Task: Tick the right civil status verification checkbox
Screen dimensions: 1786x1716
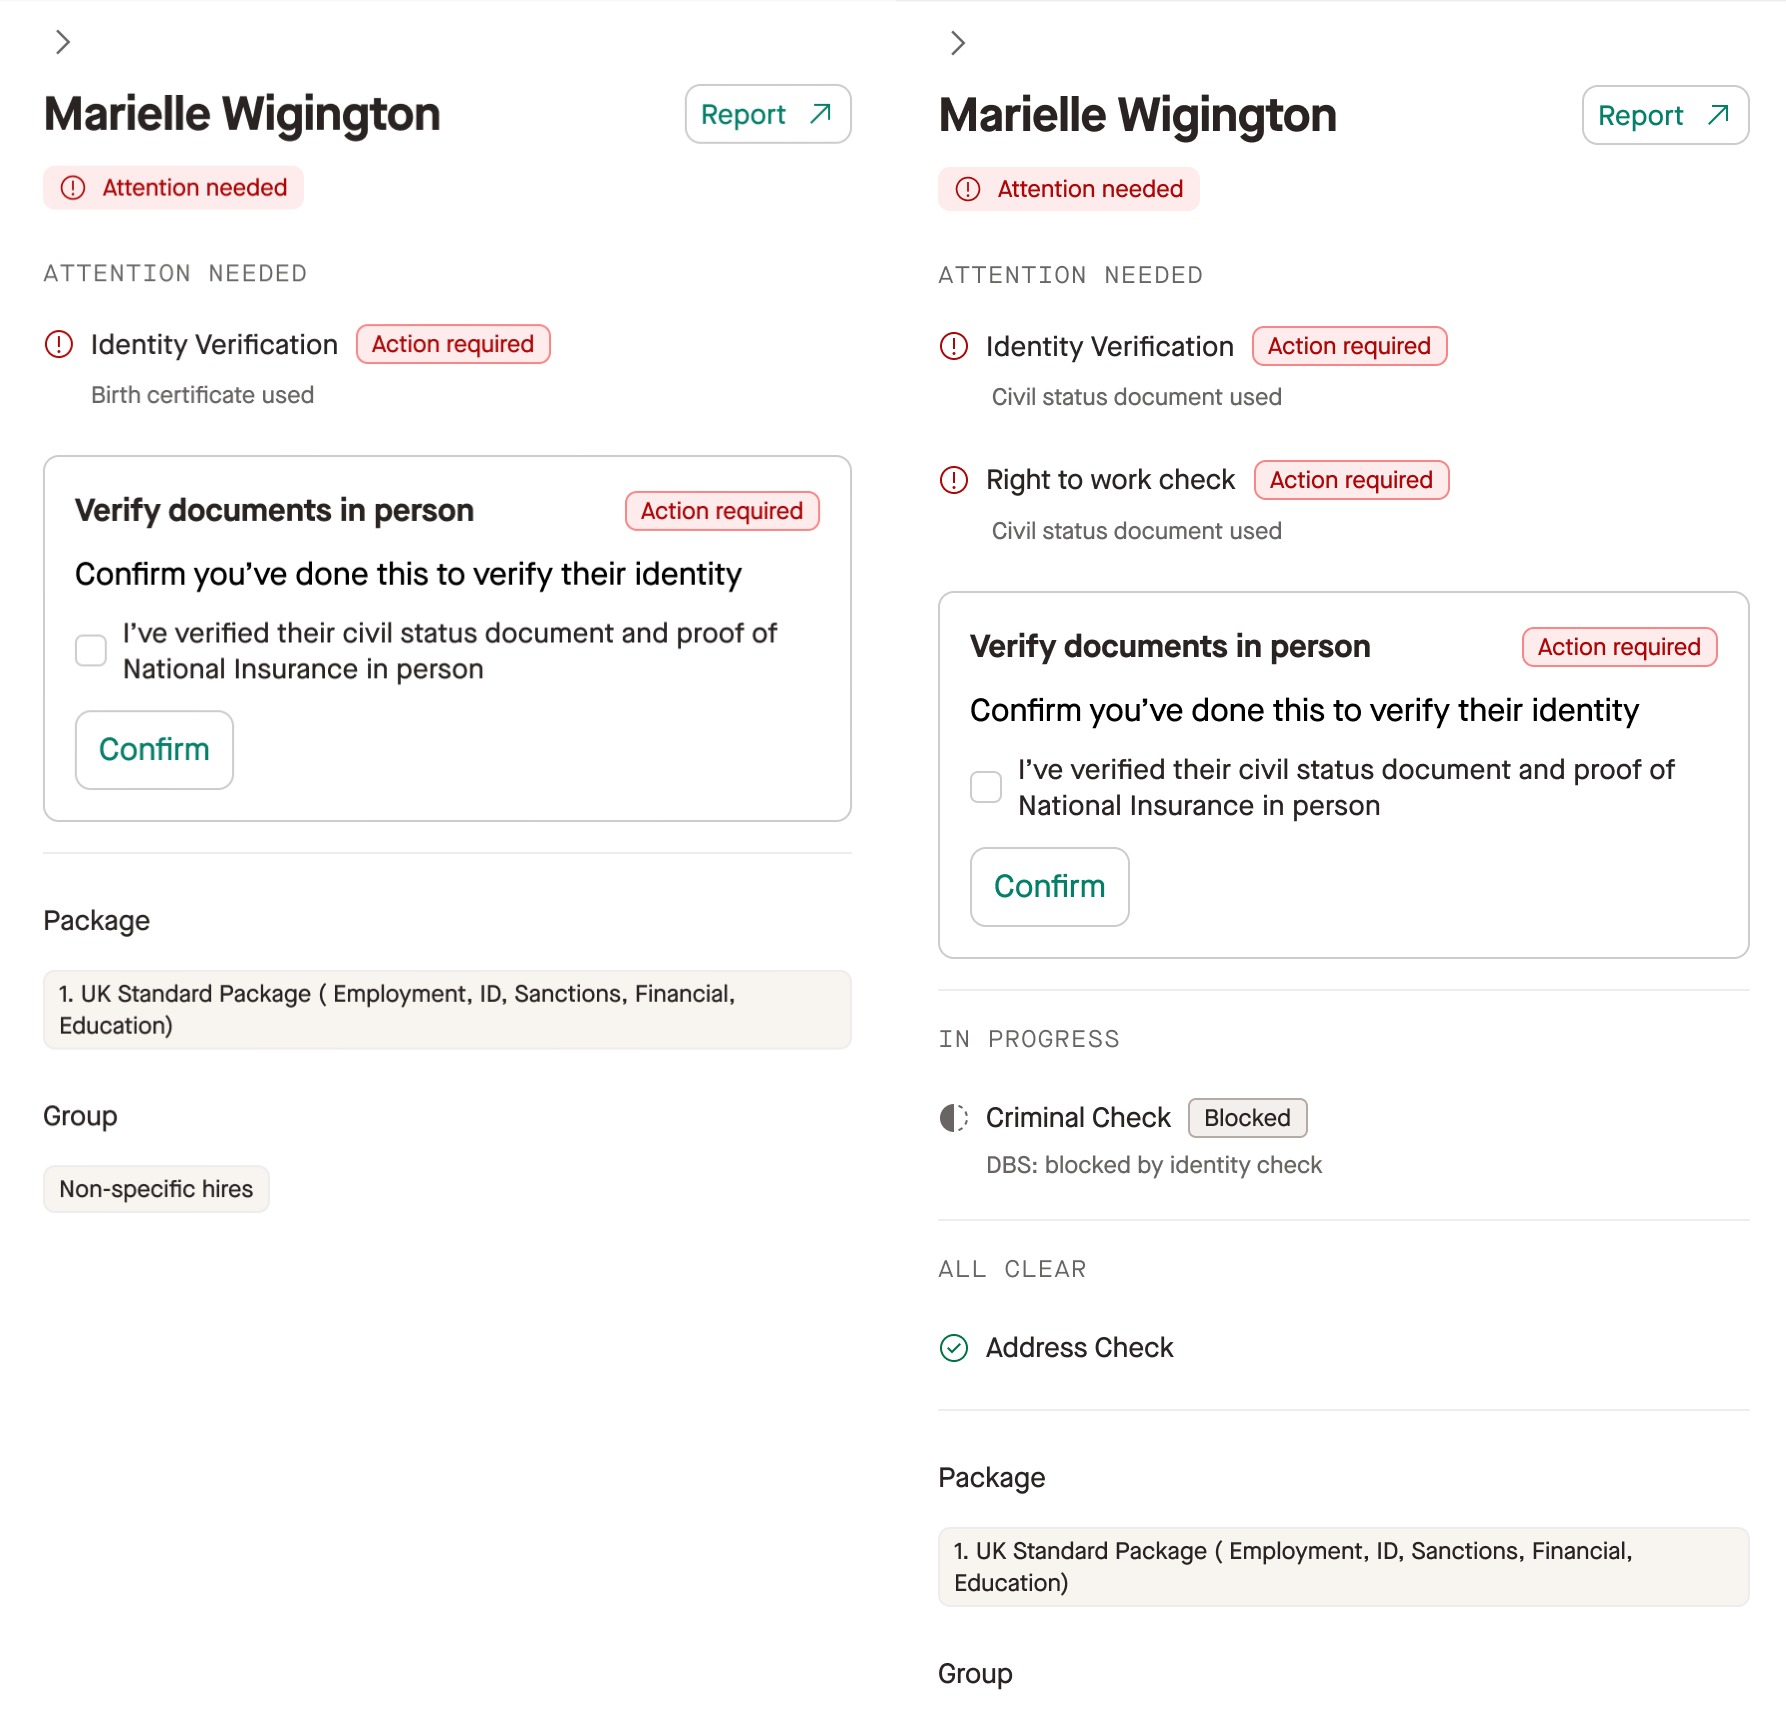Action: pyautogui.click(x=986, y=787)
